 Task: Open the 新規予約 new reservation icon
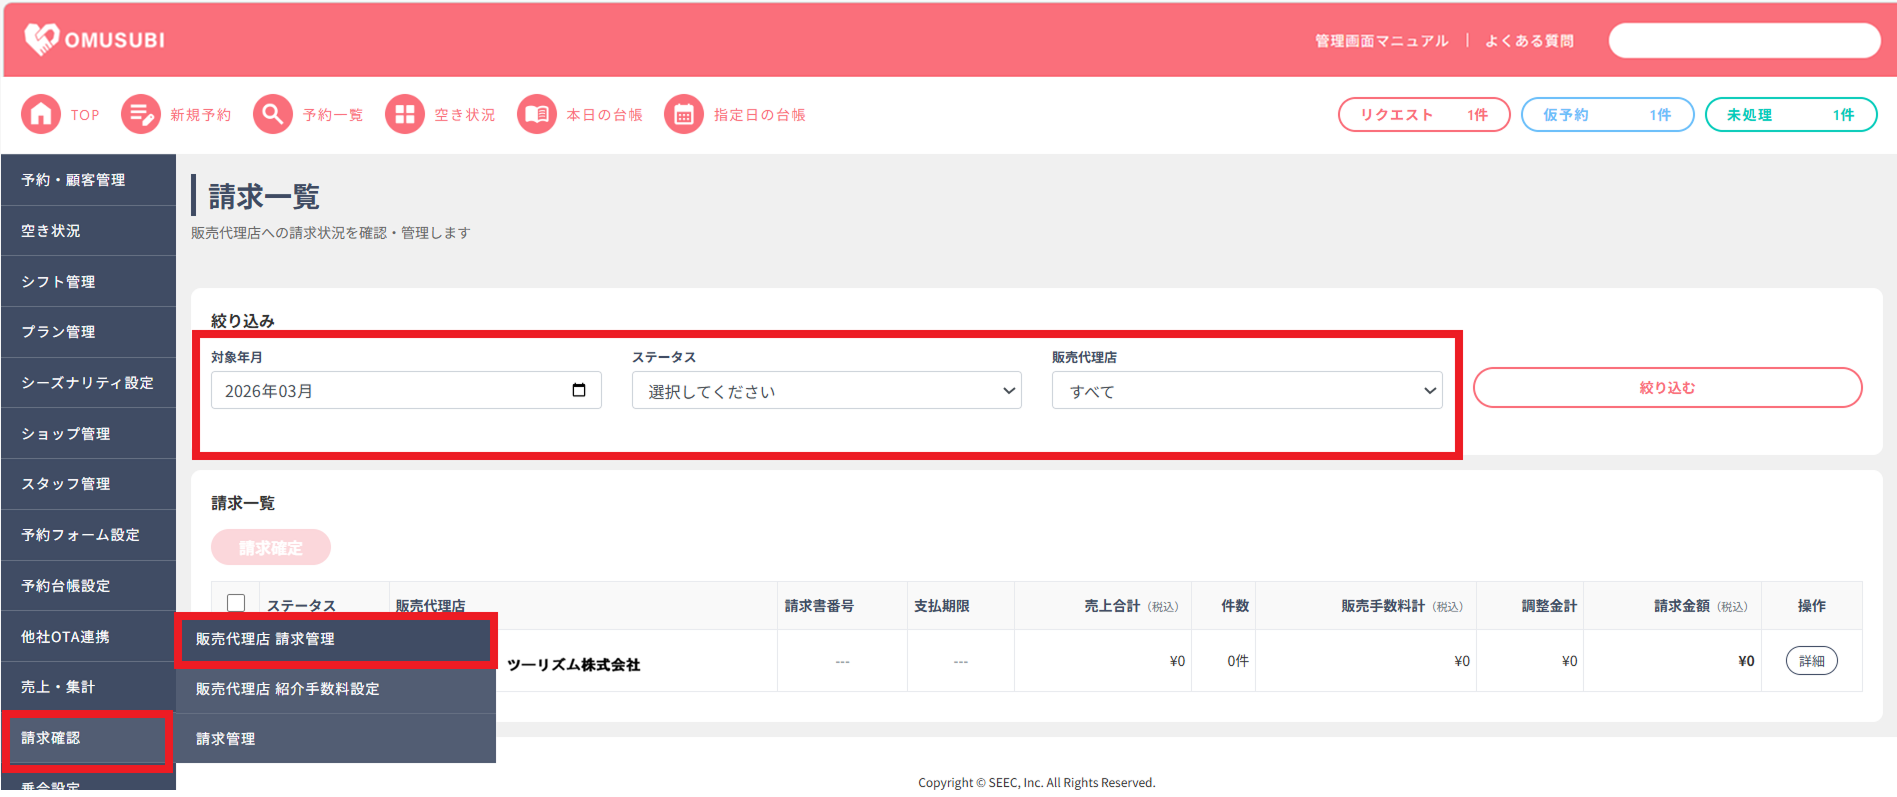click(x=141, y=115)
